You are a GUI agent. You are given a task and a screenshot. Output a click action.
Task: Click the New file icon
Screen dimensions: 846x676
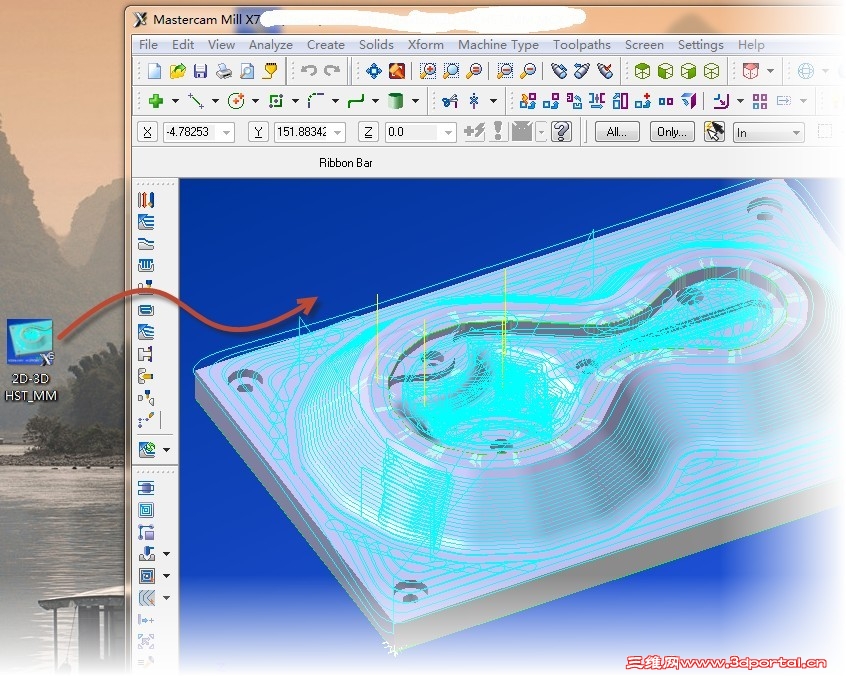[x=154, y=71]
